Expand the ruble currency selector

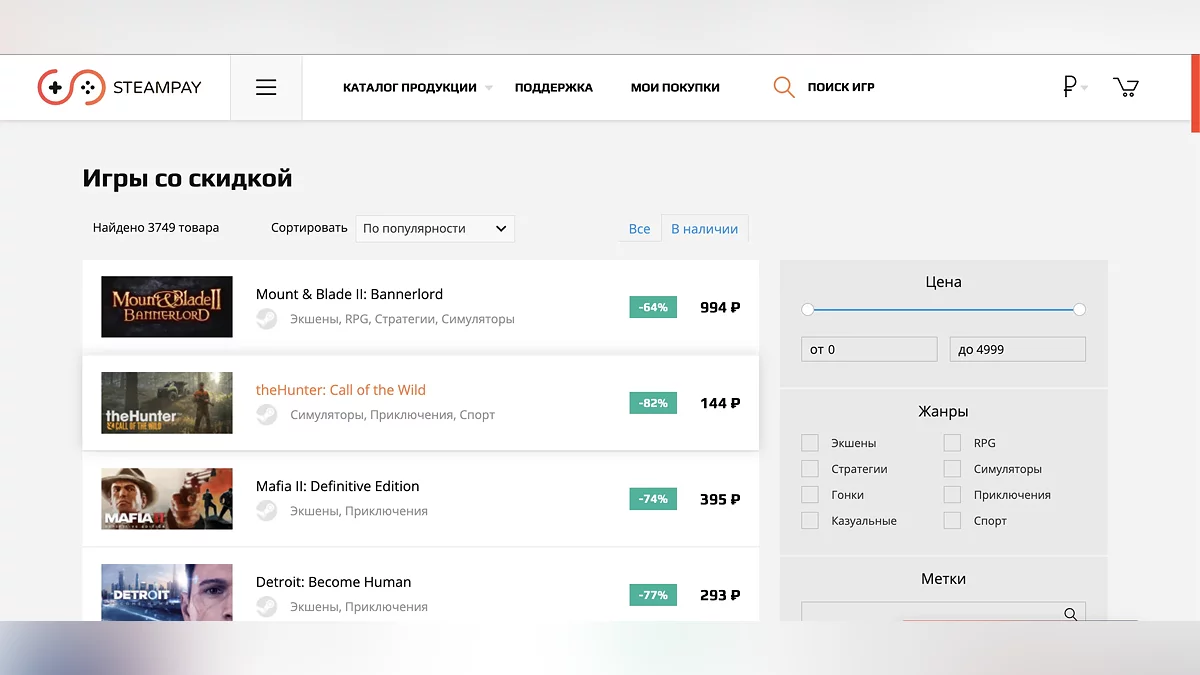1075,87
